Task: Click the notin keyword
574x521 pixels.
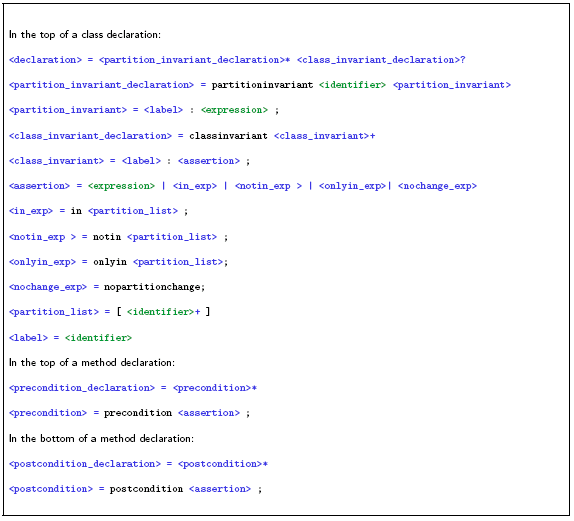Action: coord(107,237)
